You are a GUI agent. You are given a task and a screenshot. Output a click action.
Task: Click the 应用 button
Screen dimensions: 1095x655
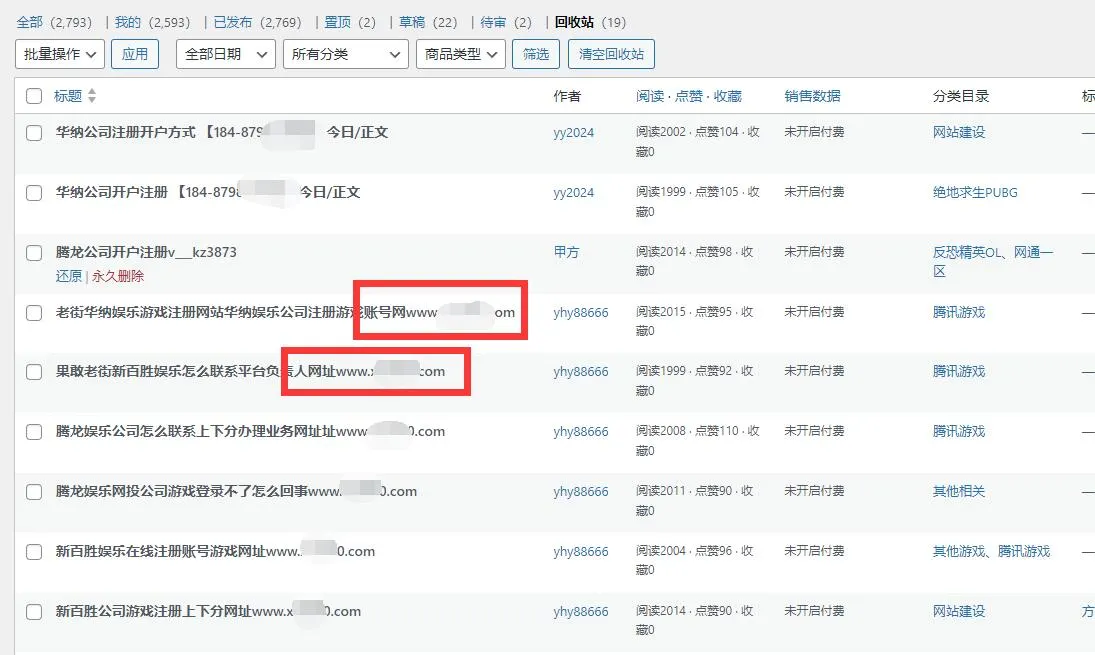135,54
